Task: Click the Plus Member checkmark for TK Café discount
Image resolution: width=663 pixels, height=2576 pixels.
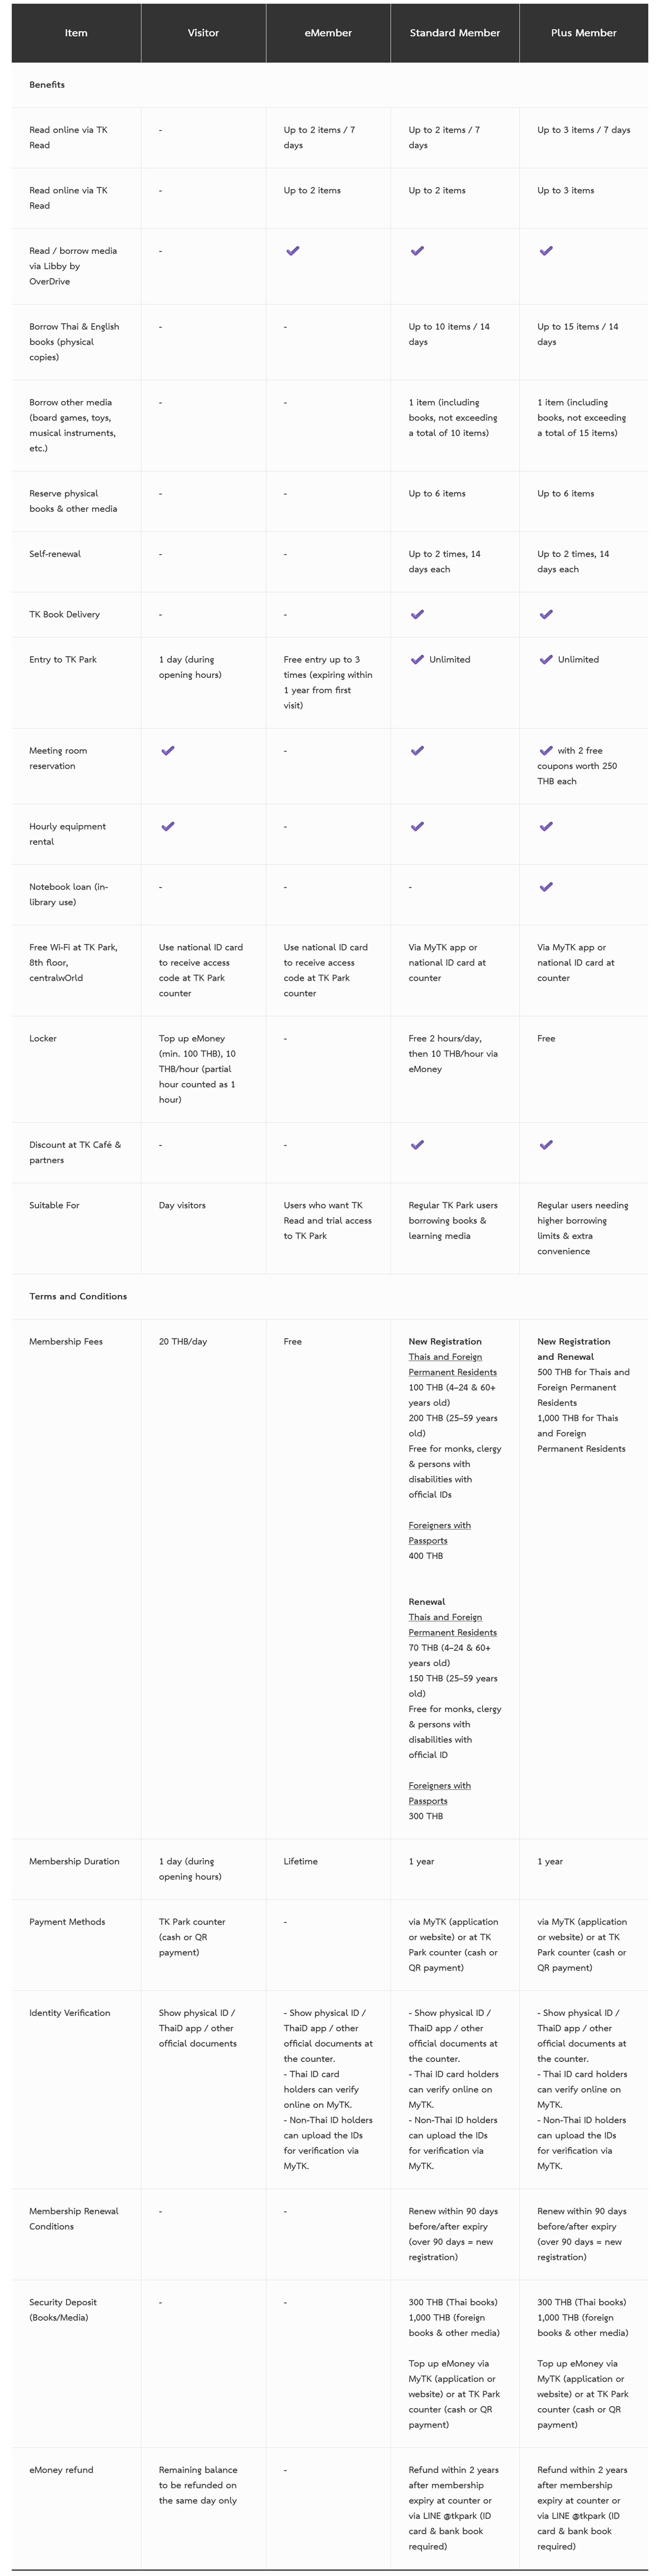Action: (x=546, y=1145)
